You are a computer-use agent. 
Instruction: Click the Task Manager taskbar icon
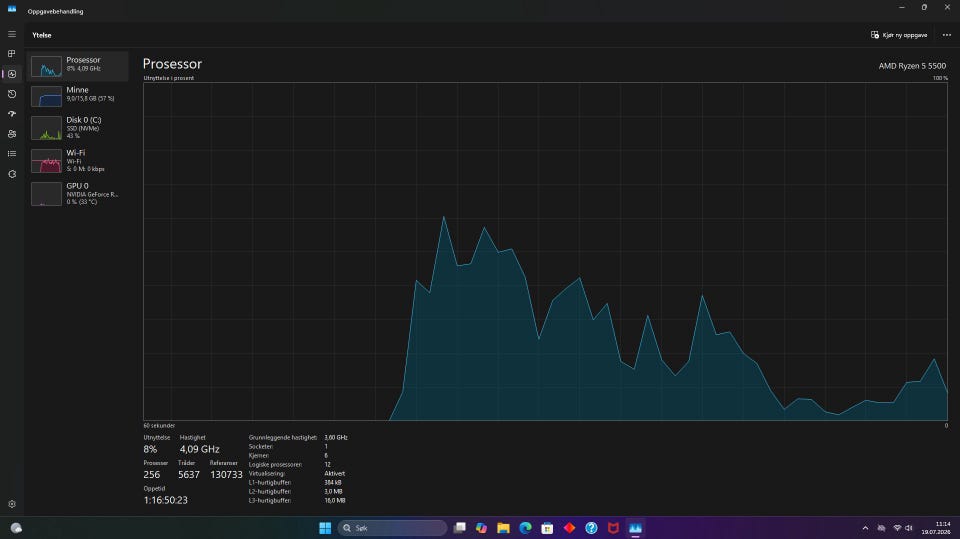pos(636,528)
